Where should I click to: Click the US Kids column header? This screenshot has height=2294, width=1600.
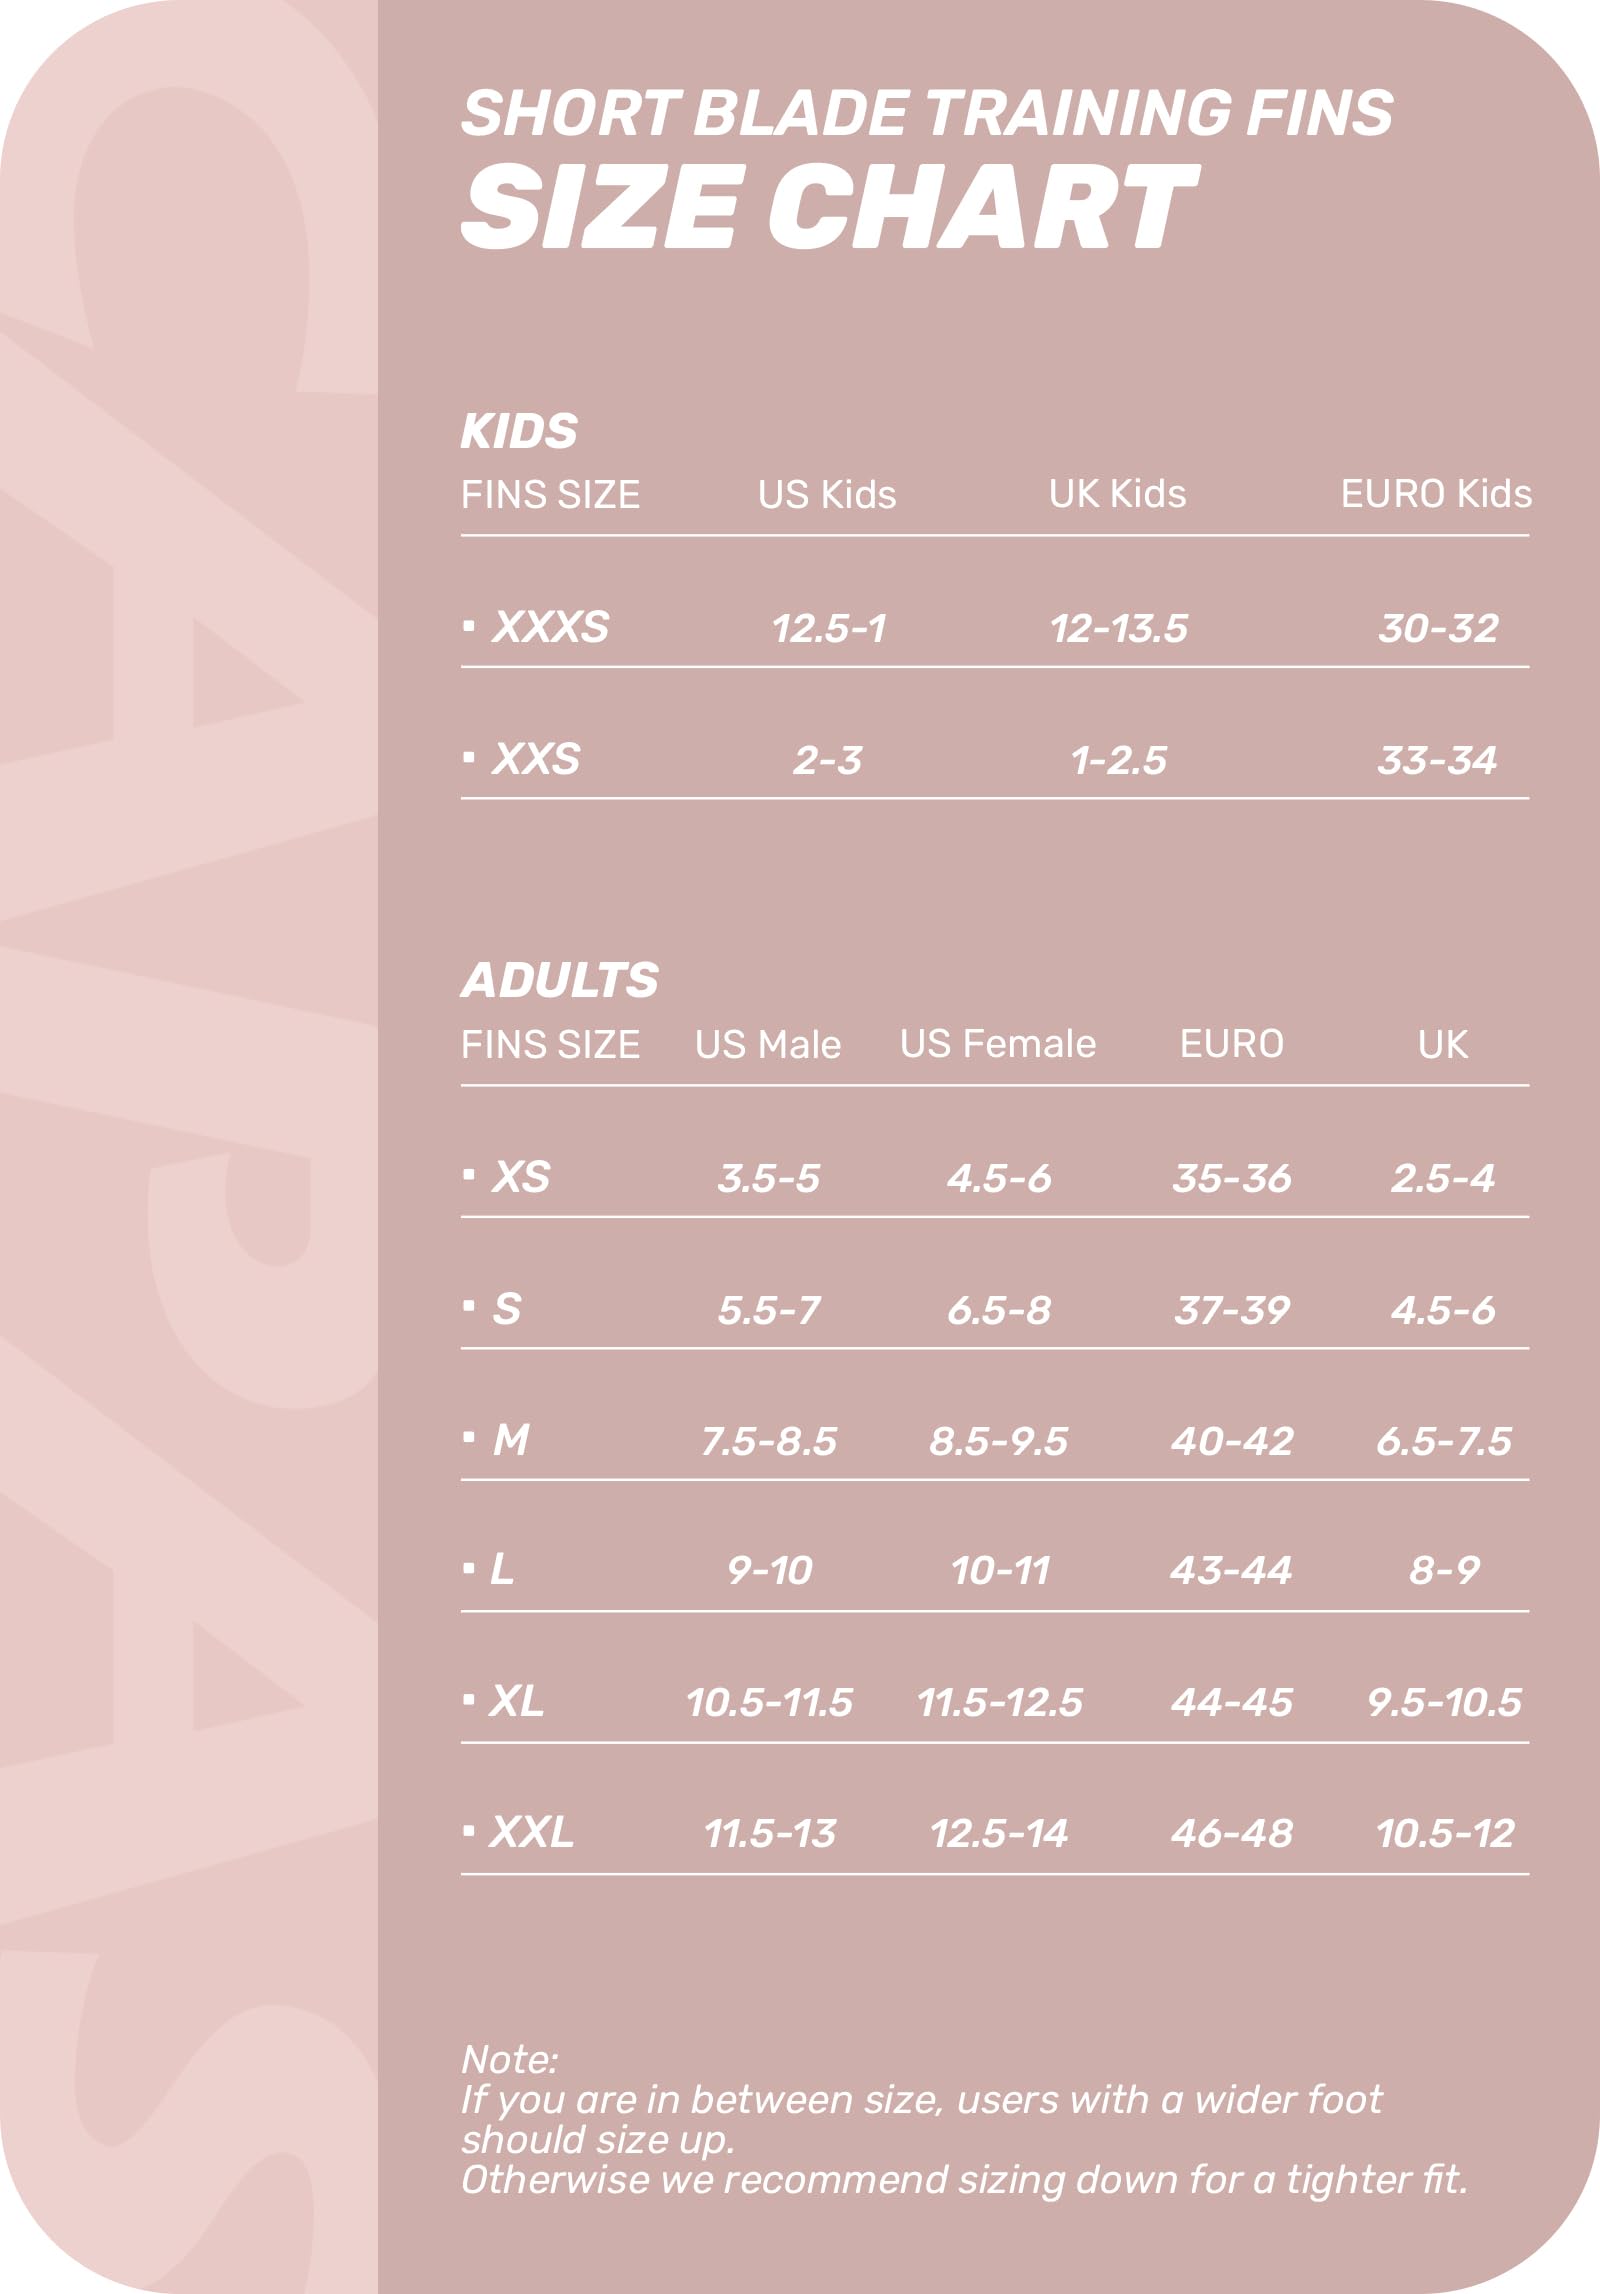(827, 495)
